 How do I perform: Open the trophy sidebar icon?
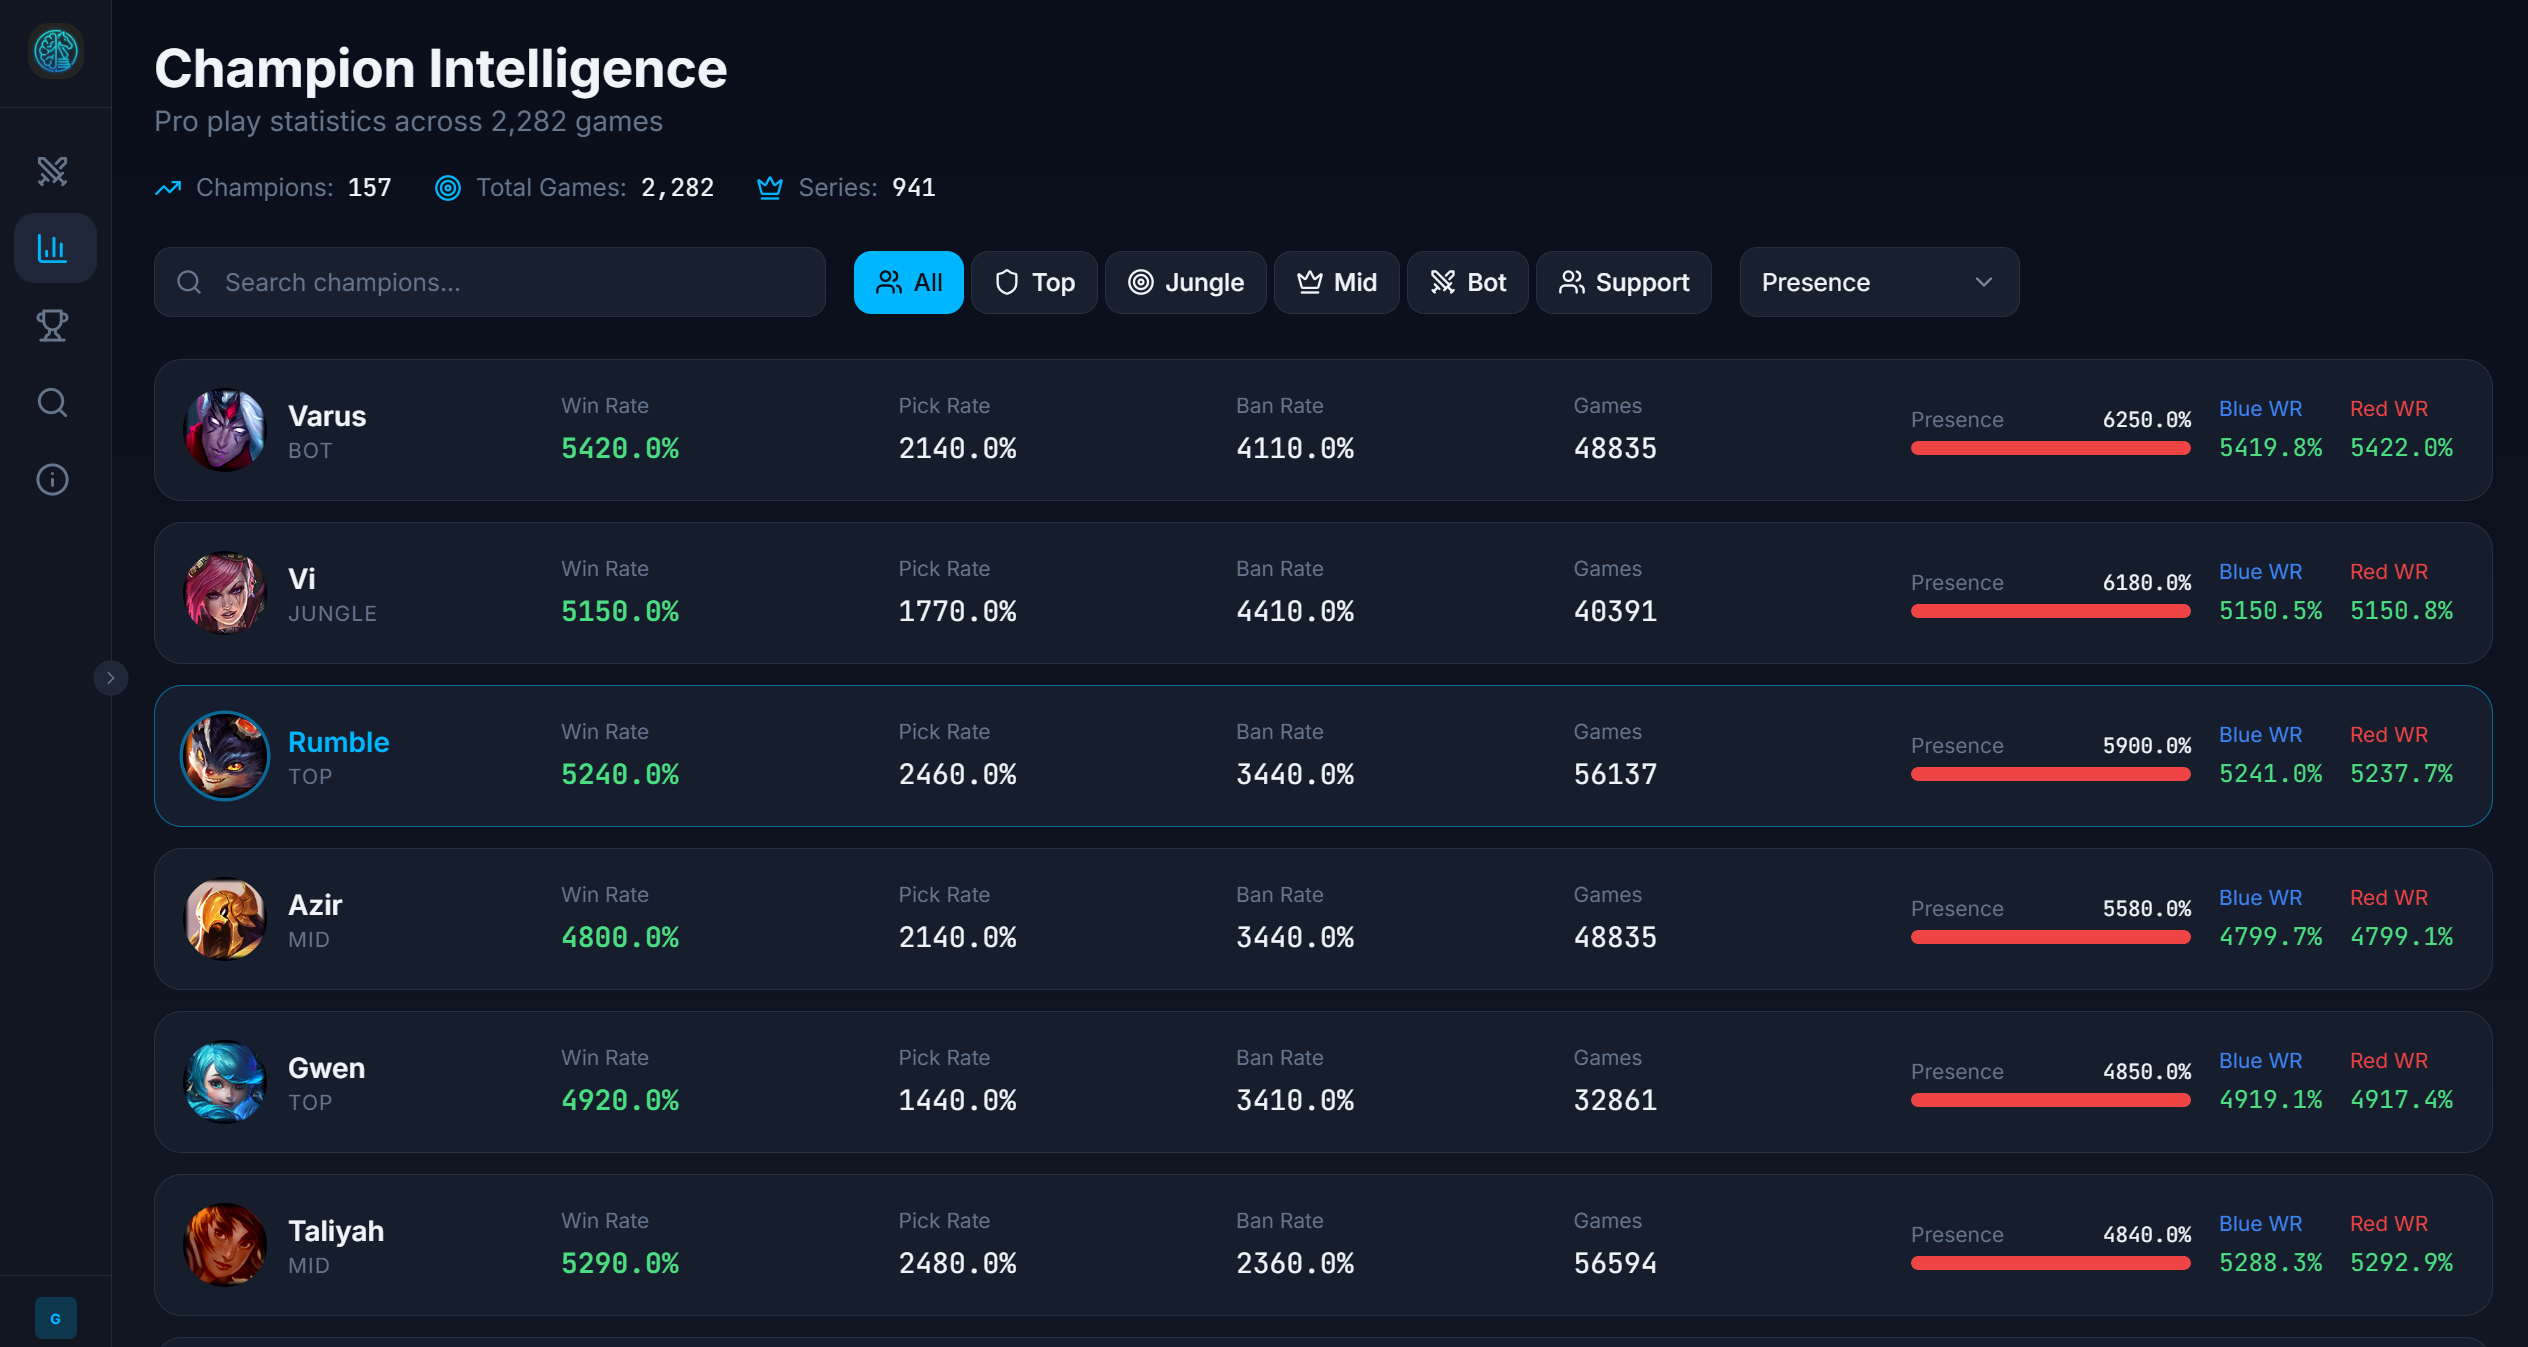point(53,325)
